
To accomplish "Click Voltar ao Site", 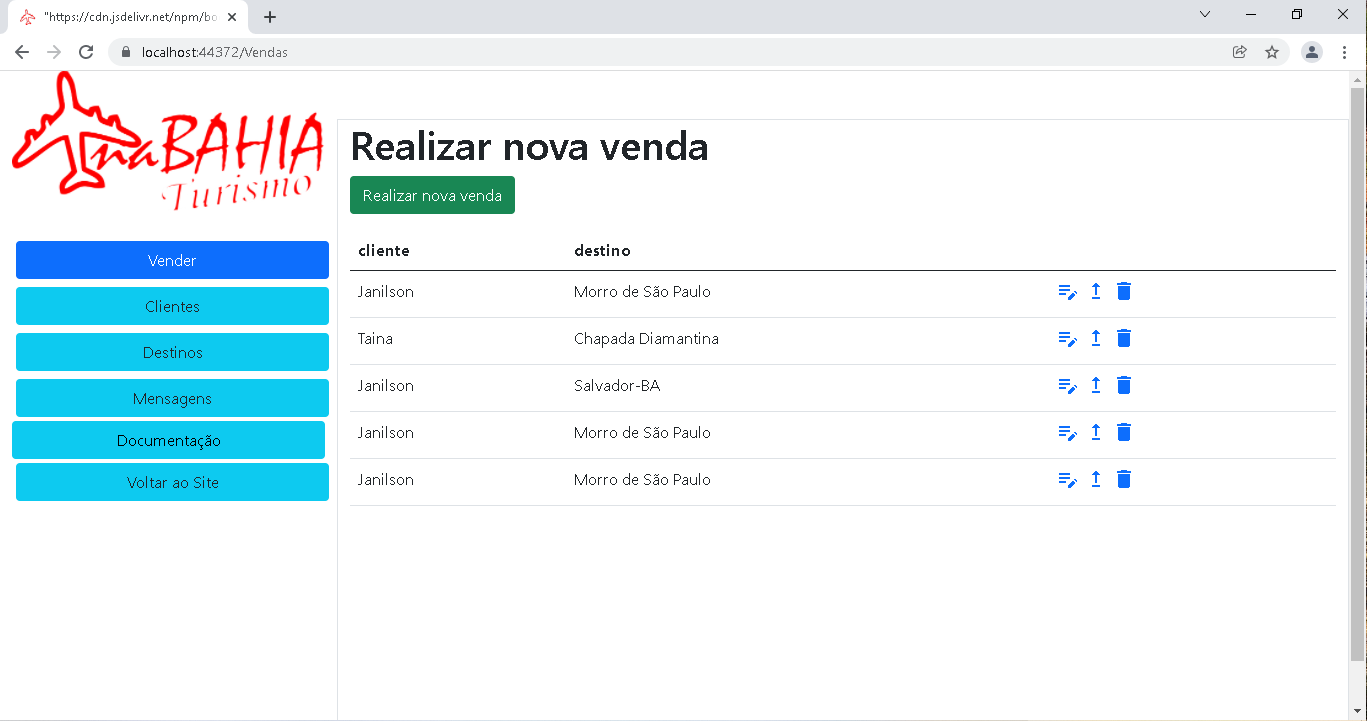I will pyautogui.click(x=172, y=482).
